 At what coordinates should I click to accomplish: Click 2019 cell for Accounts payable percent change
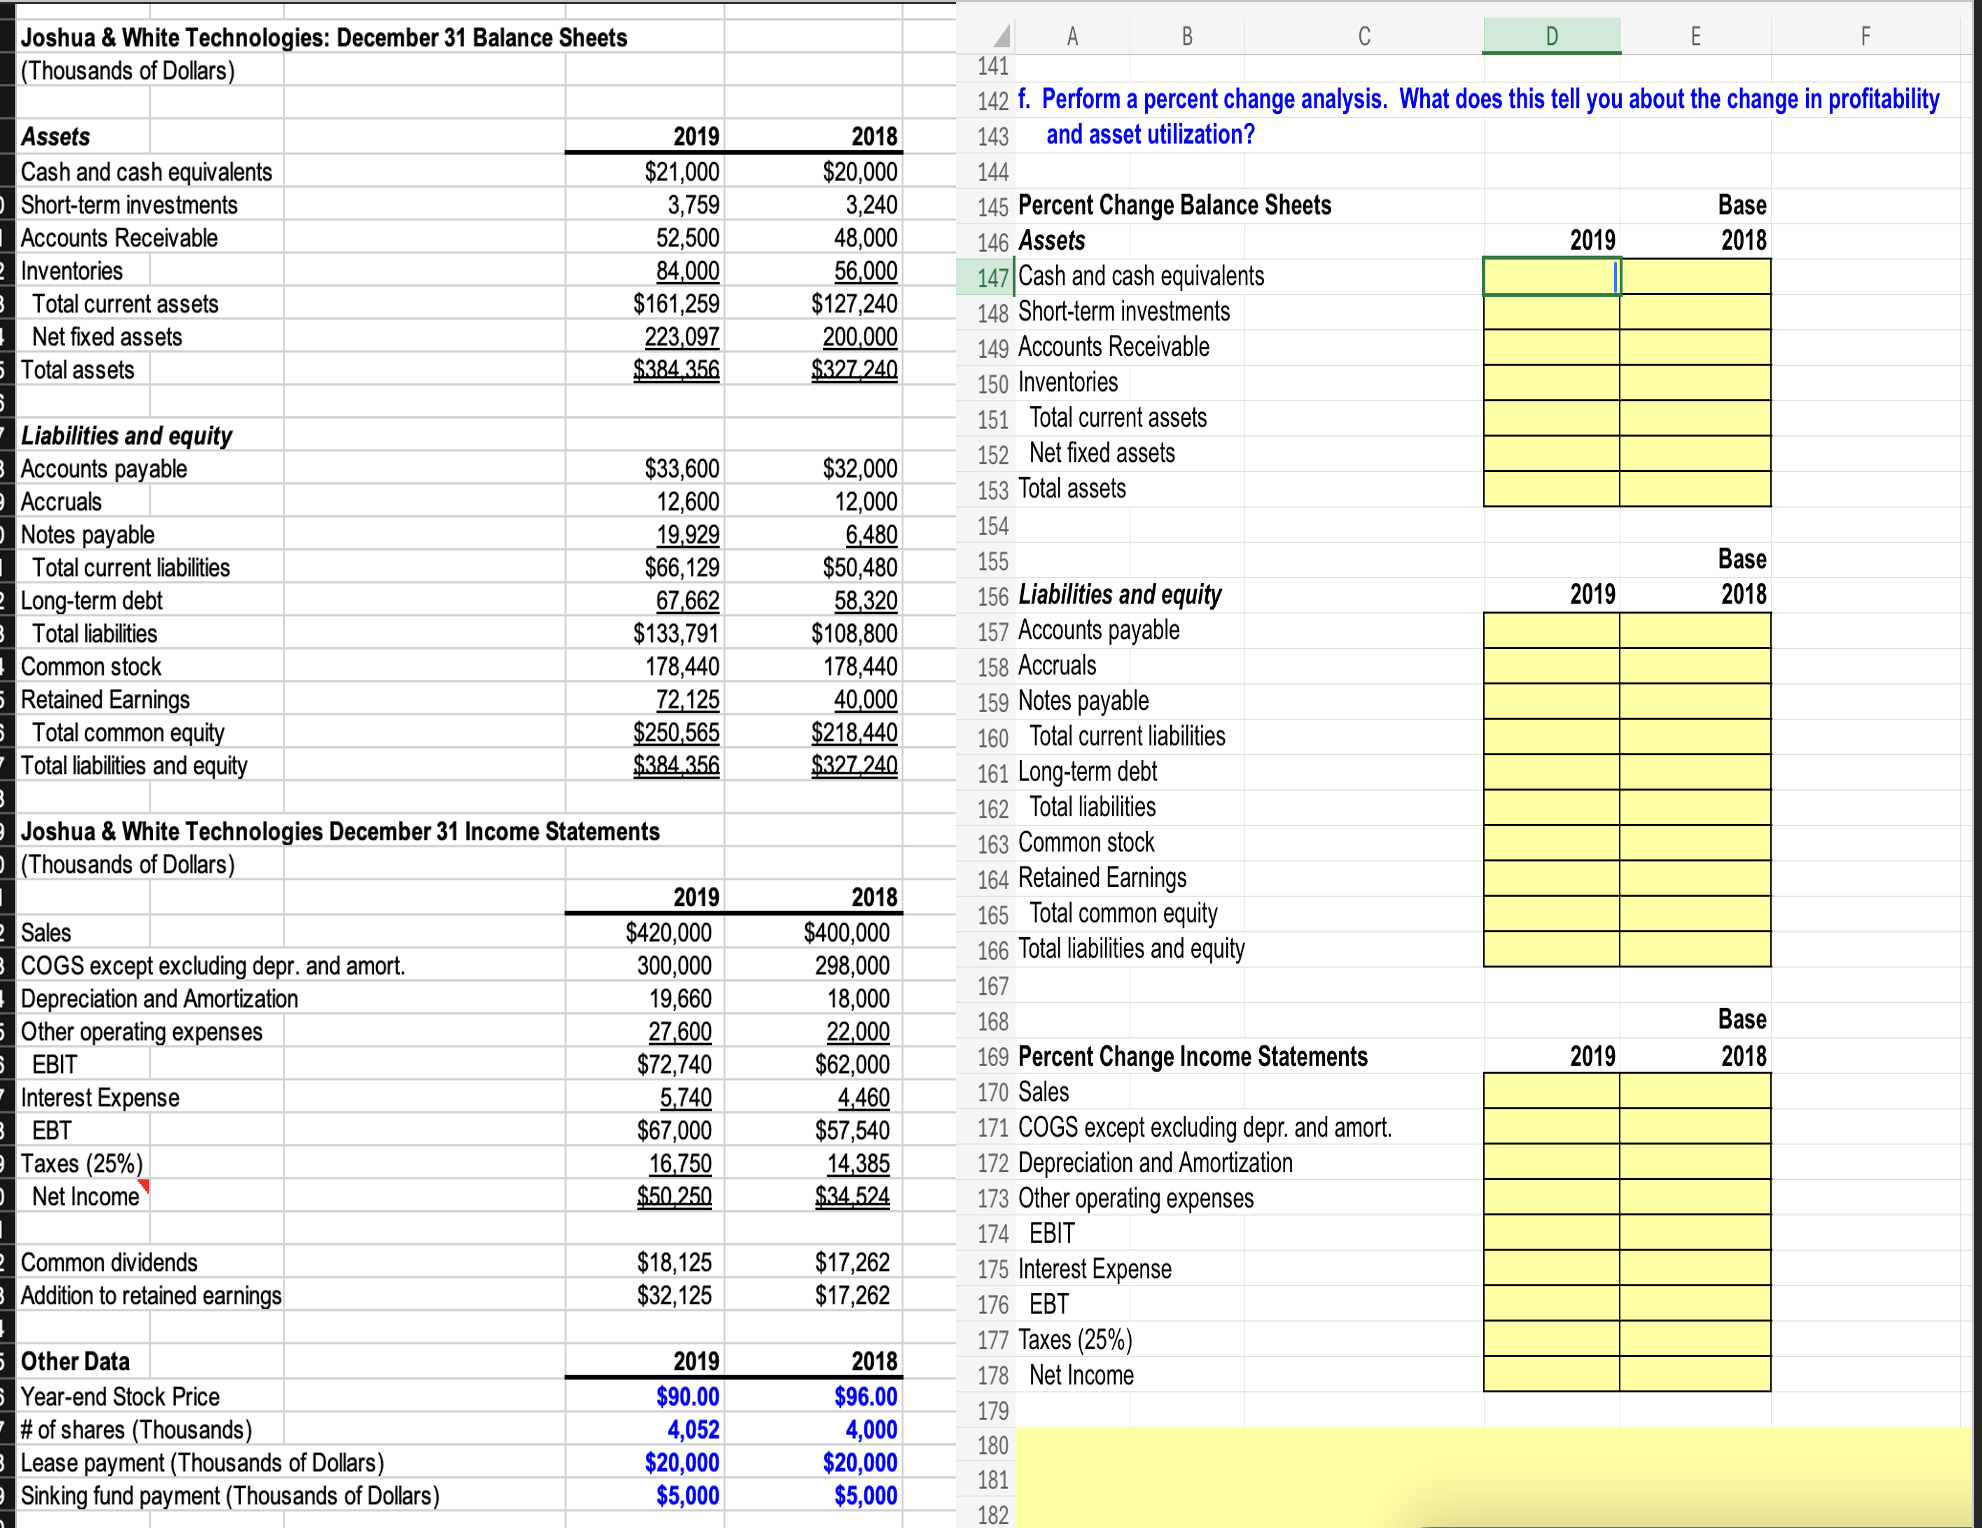pos(1550,631)
